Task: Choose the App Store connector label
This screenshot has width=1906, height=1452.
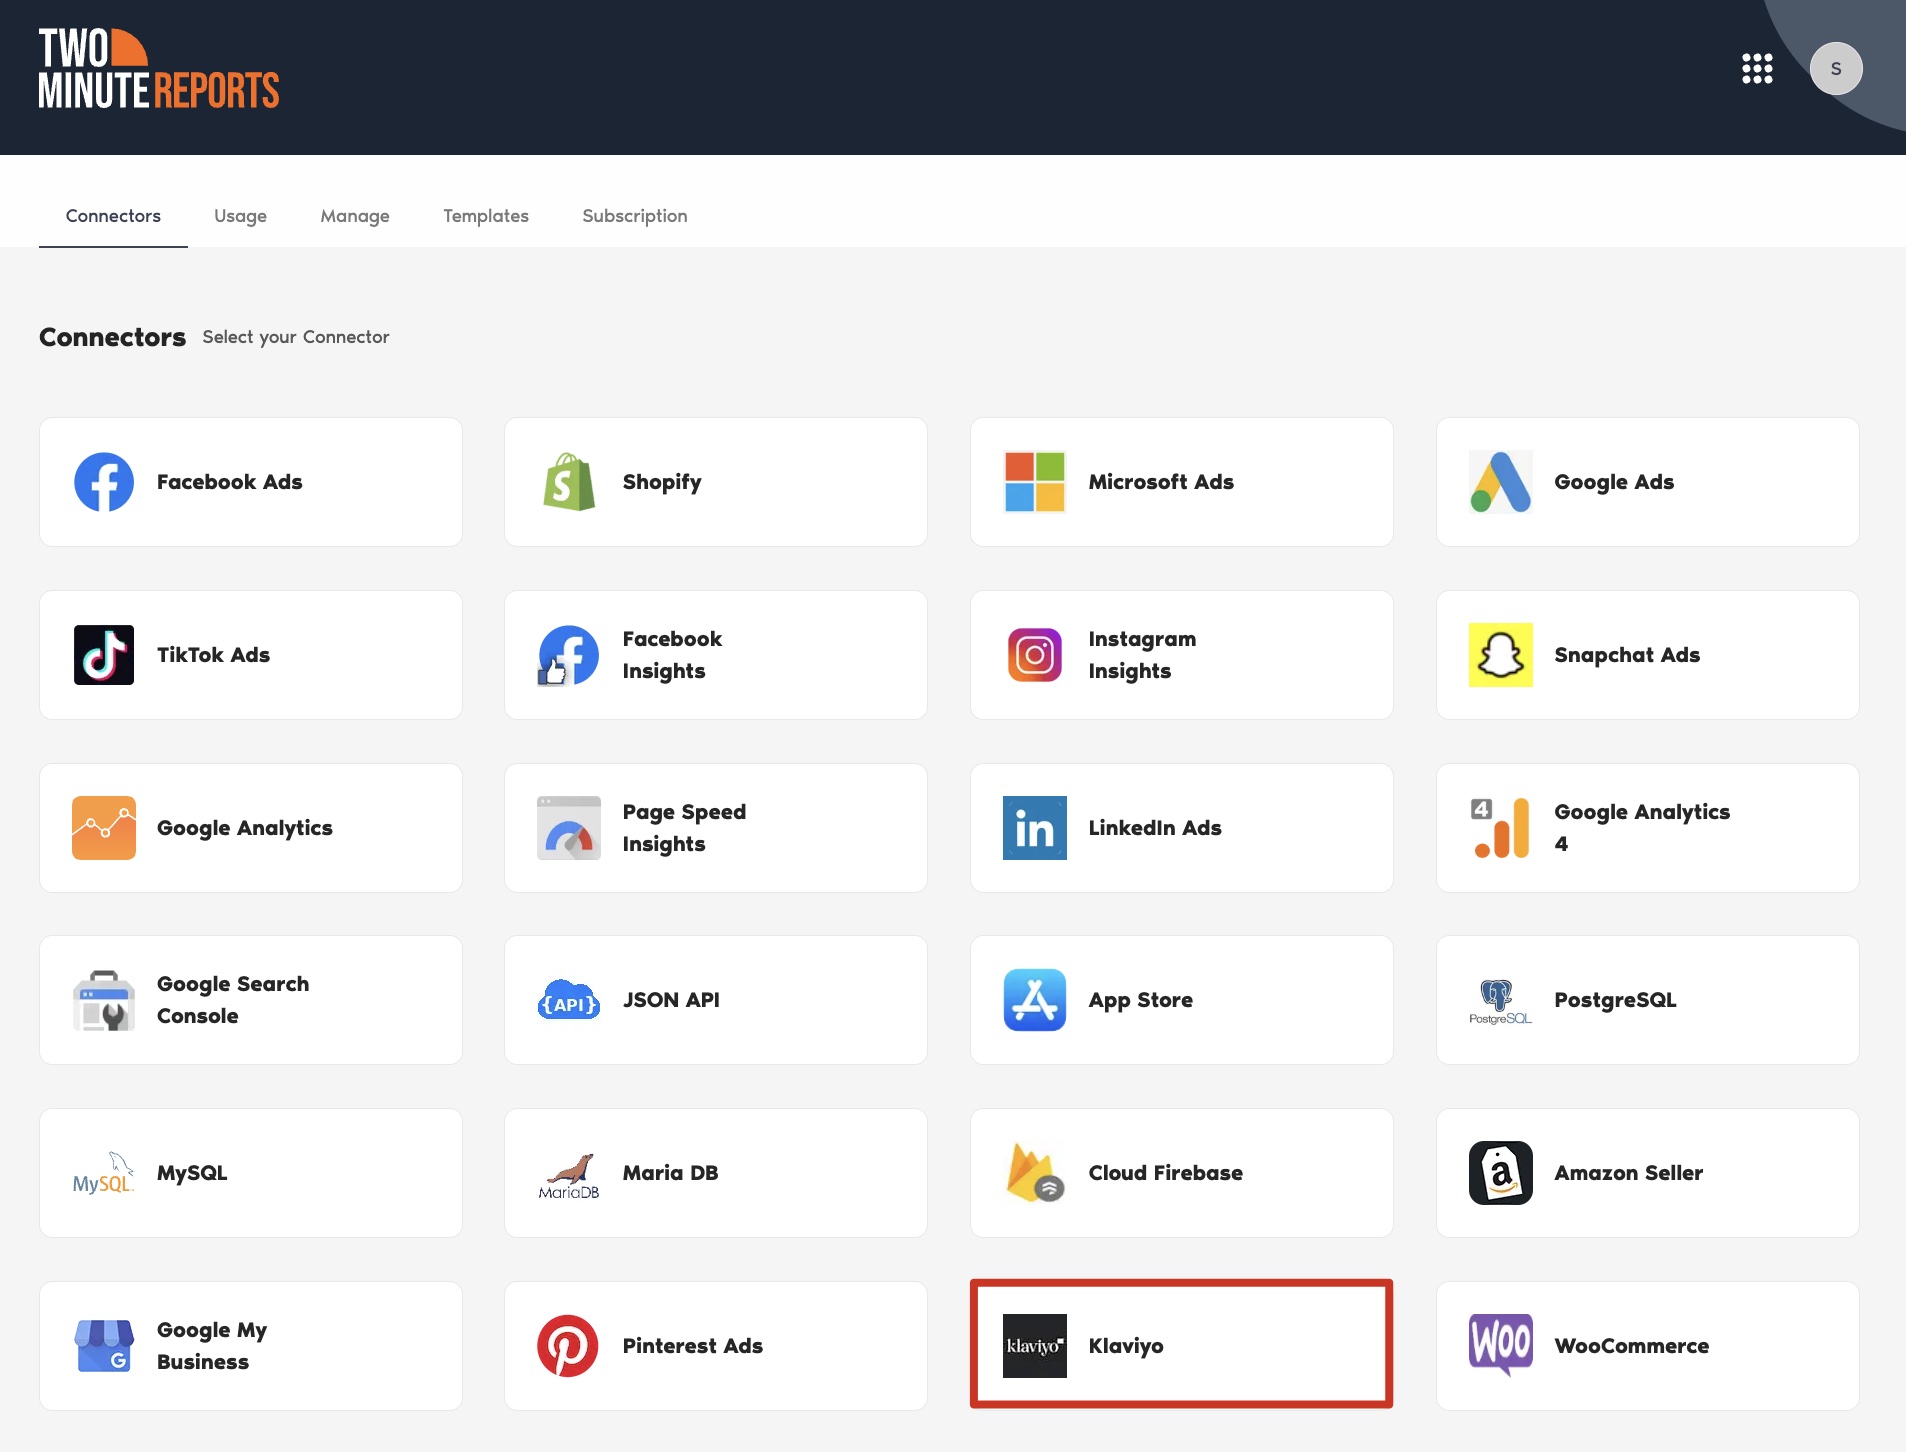Action: (1141, 1000)
